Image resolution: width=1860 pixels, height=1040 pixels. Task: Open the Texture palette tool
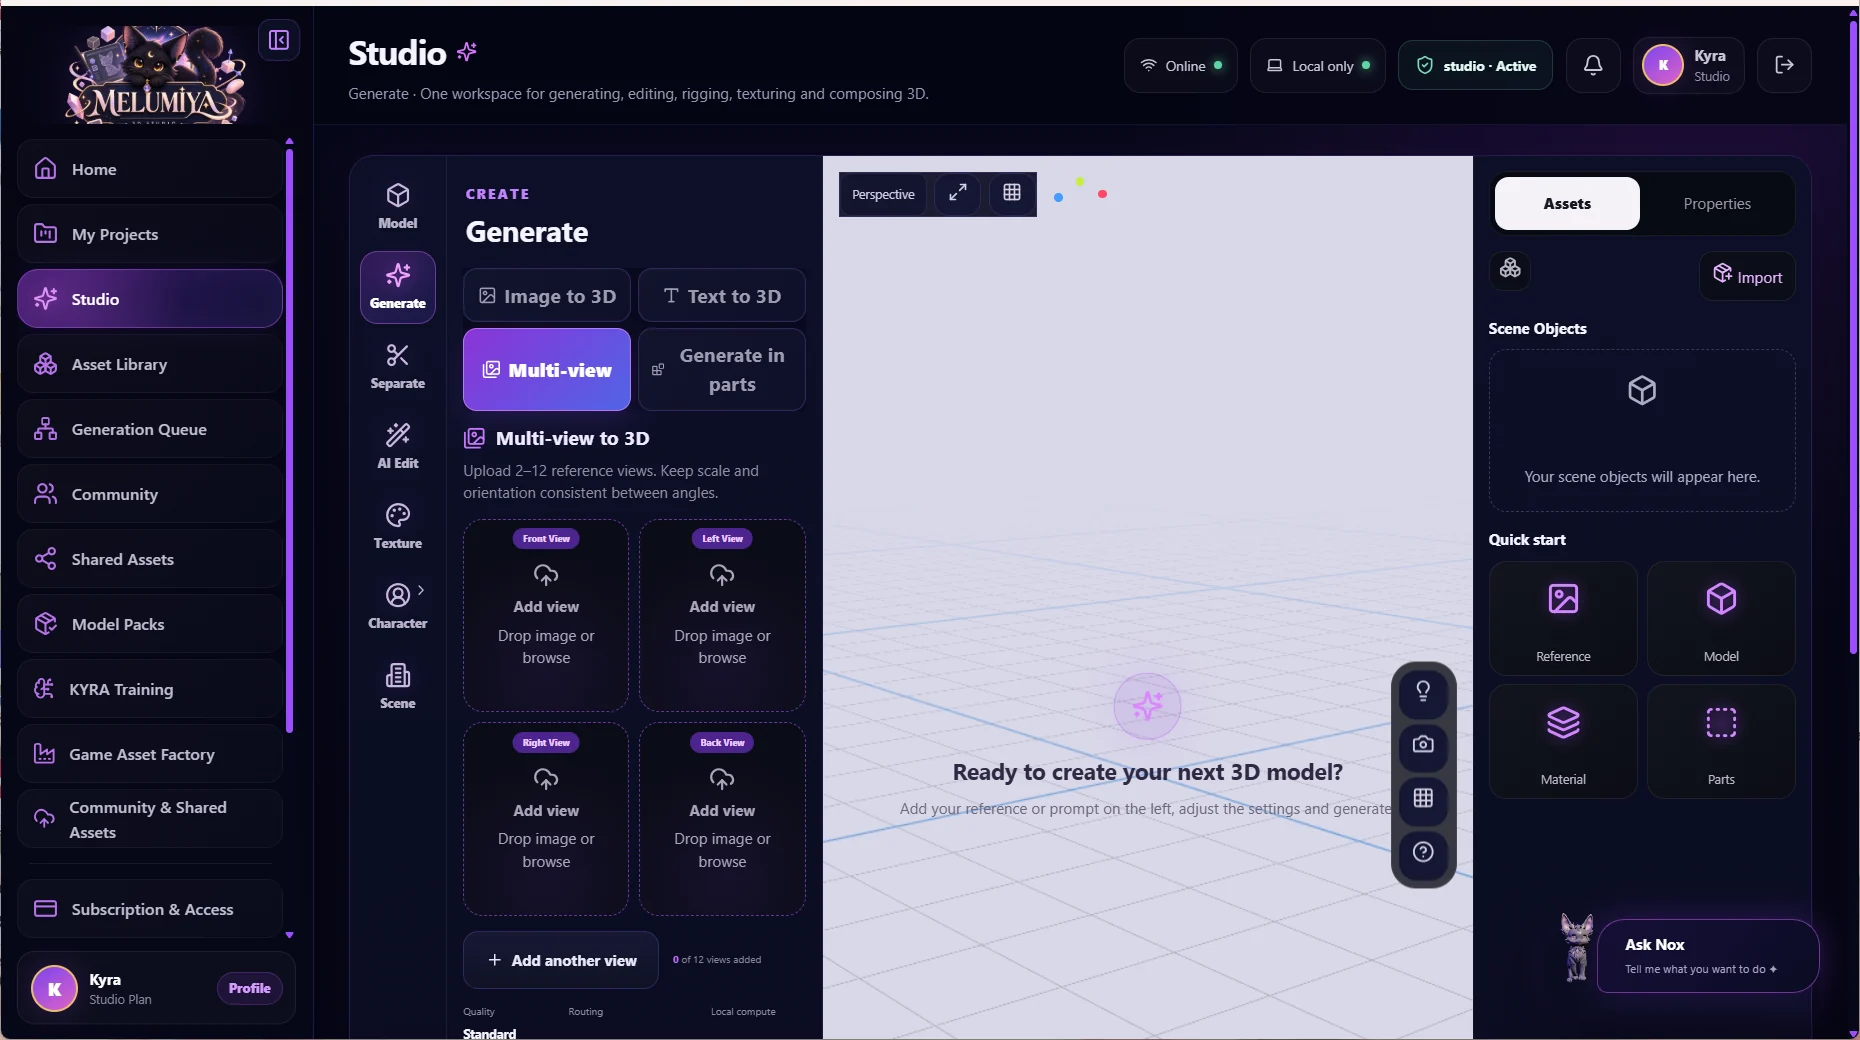(398, 526)
